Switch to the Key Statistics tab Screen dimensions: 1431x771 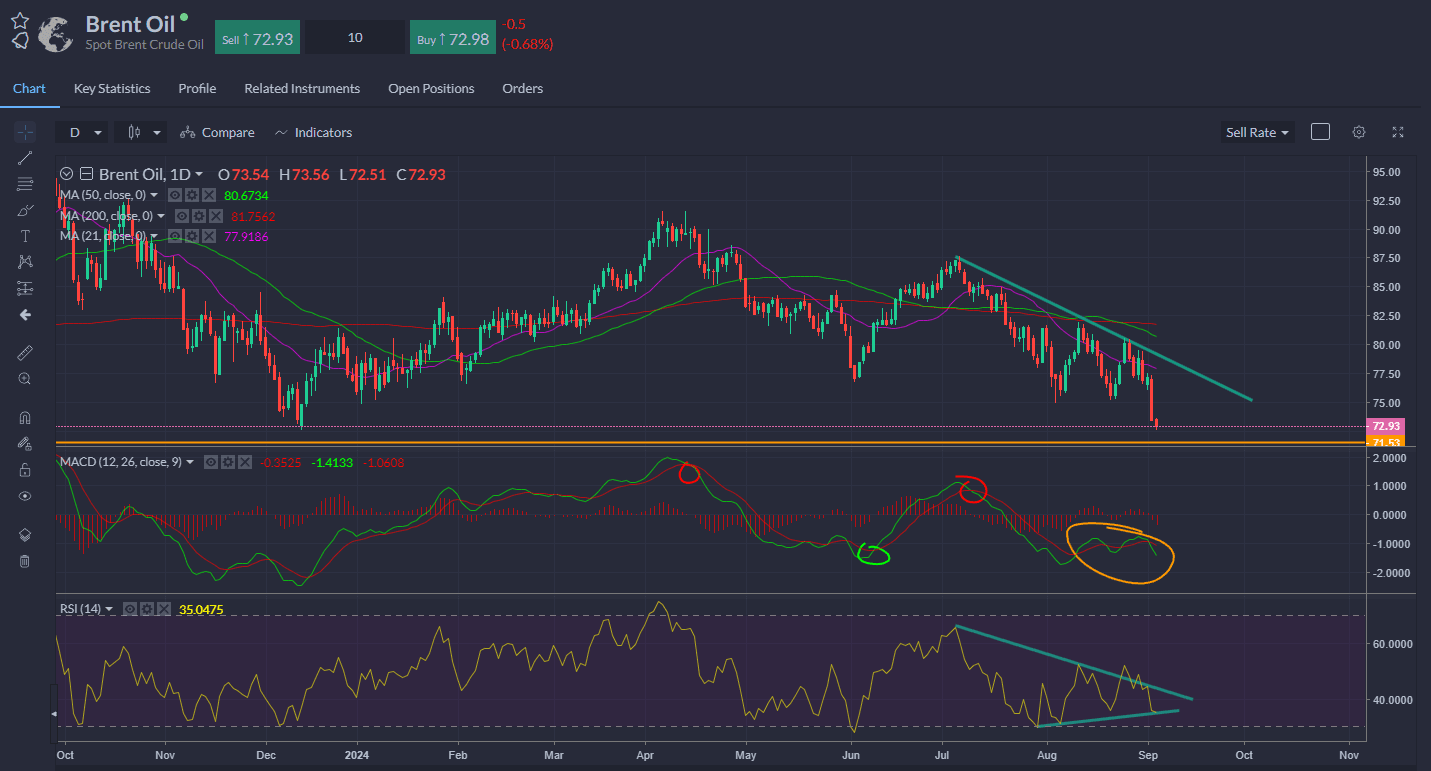click(112, 88)
